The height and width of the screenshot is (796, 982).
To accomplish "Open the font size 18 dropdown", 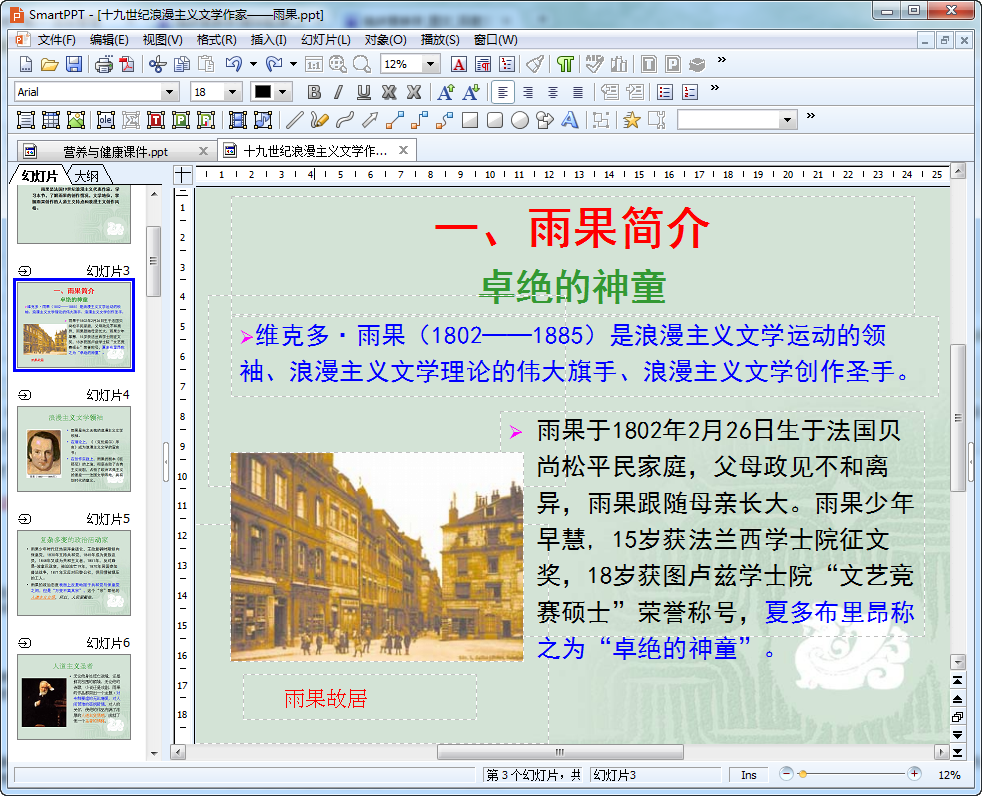I will pyautogui.click(x=232, y=93).
